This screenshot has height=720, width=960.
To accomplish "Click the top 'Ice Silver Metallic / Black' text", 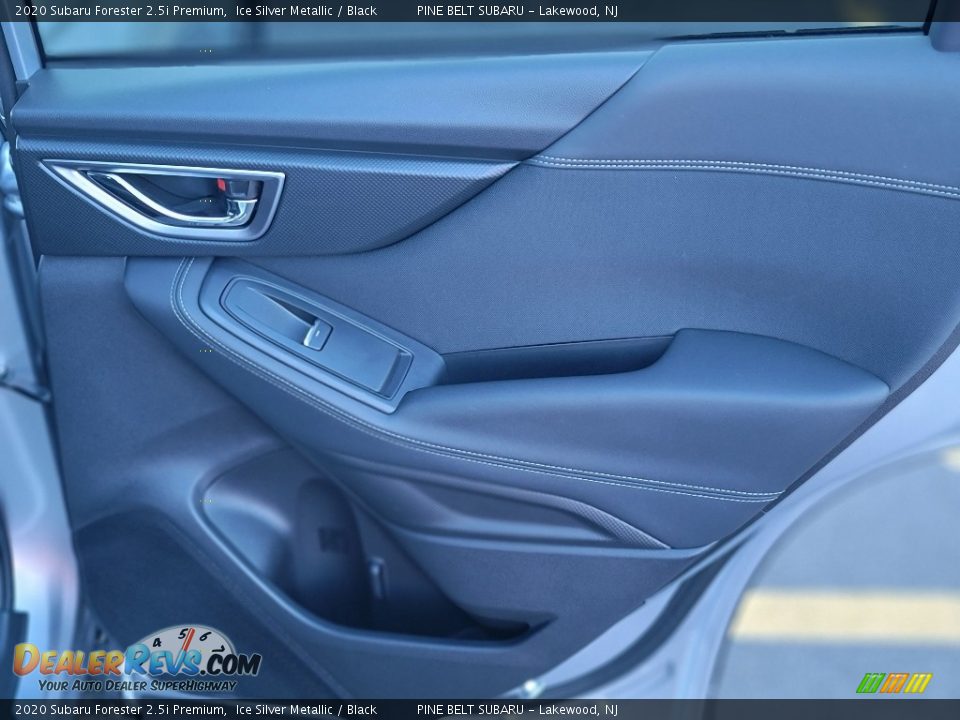I will tap(306, 11).
